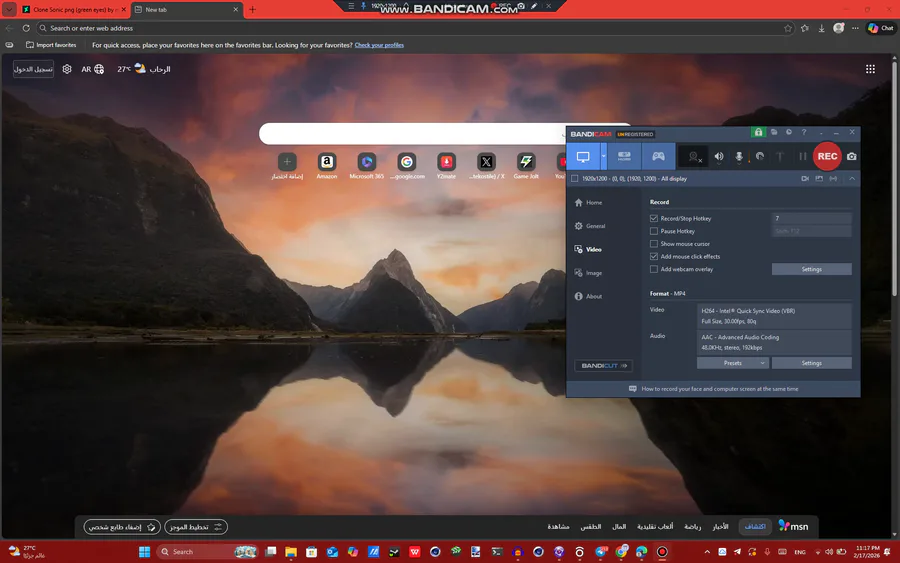The height and width of the screenshot is (563, 900).
Task: Click Import favorites button
Action: [51, 45]
